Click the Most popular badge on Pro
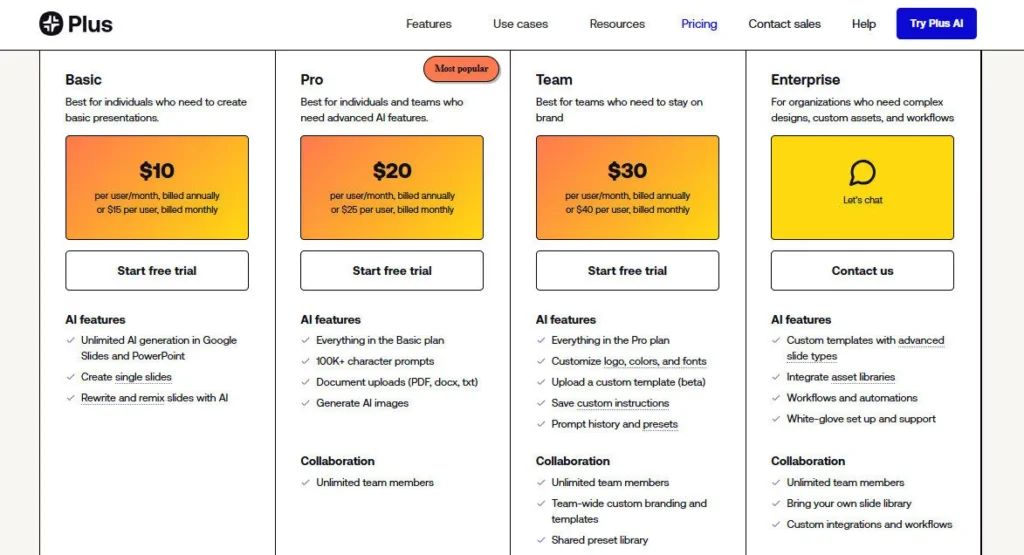The width and height of the screenshot is (1024, 555). (461, 69)
